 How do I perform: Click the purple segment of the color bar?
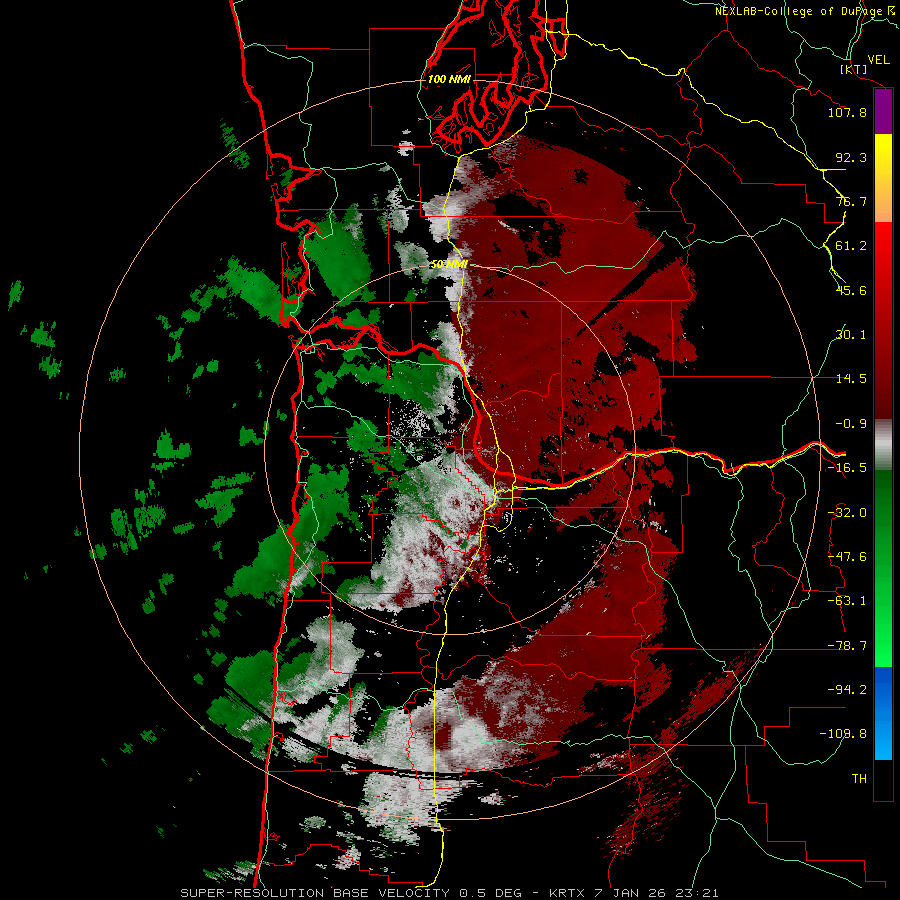883,112
